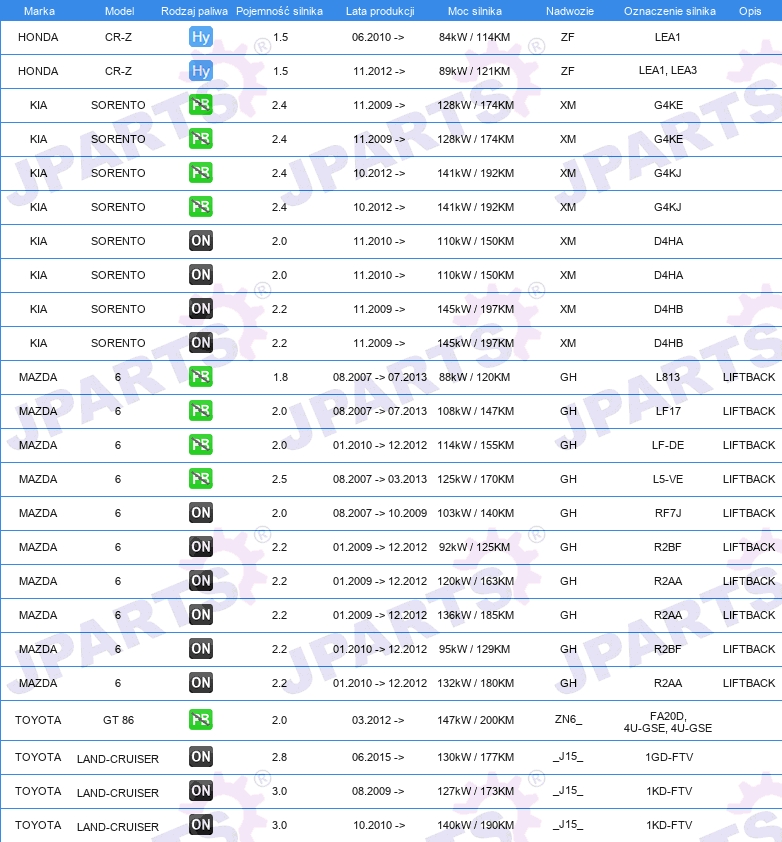Click the ON diesel icon in the 95kW / 129KM row

pyautogui.click(x=201, y=649)
